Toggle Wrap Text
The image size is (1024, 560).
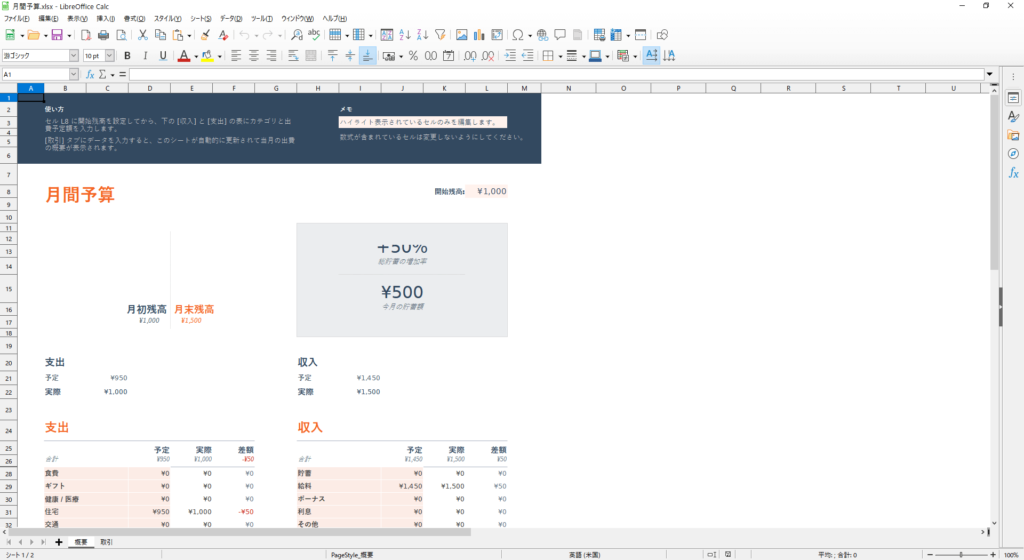(293, 56)
